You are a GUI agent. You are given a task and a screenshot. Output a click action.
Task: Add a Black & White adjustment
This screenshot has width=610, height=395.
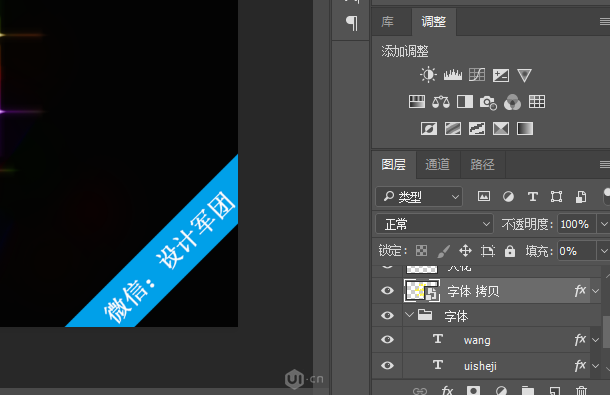pyautogui.click(x=465, y=102)
